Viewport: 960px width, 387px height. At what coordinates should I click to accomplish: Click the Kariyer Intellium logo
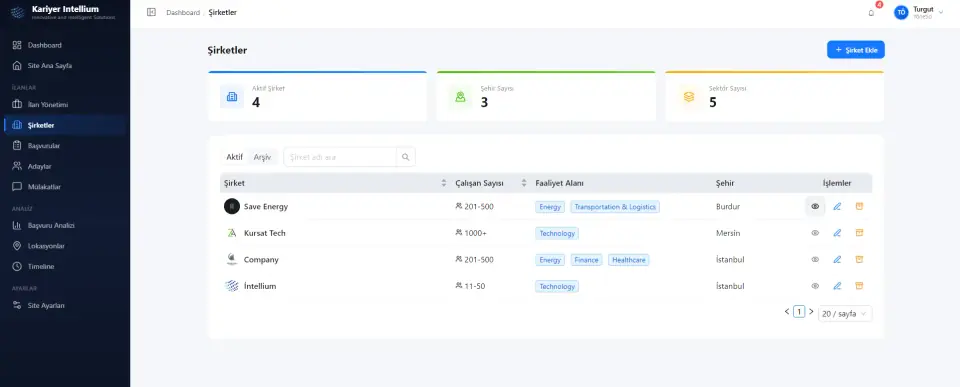(x=18, y=12)
